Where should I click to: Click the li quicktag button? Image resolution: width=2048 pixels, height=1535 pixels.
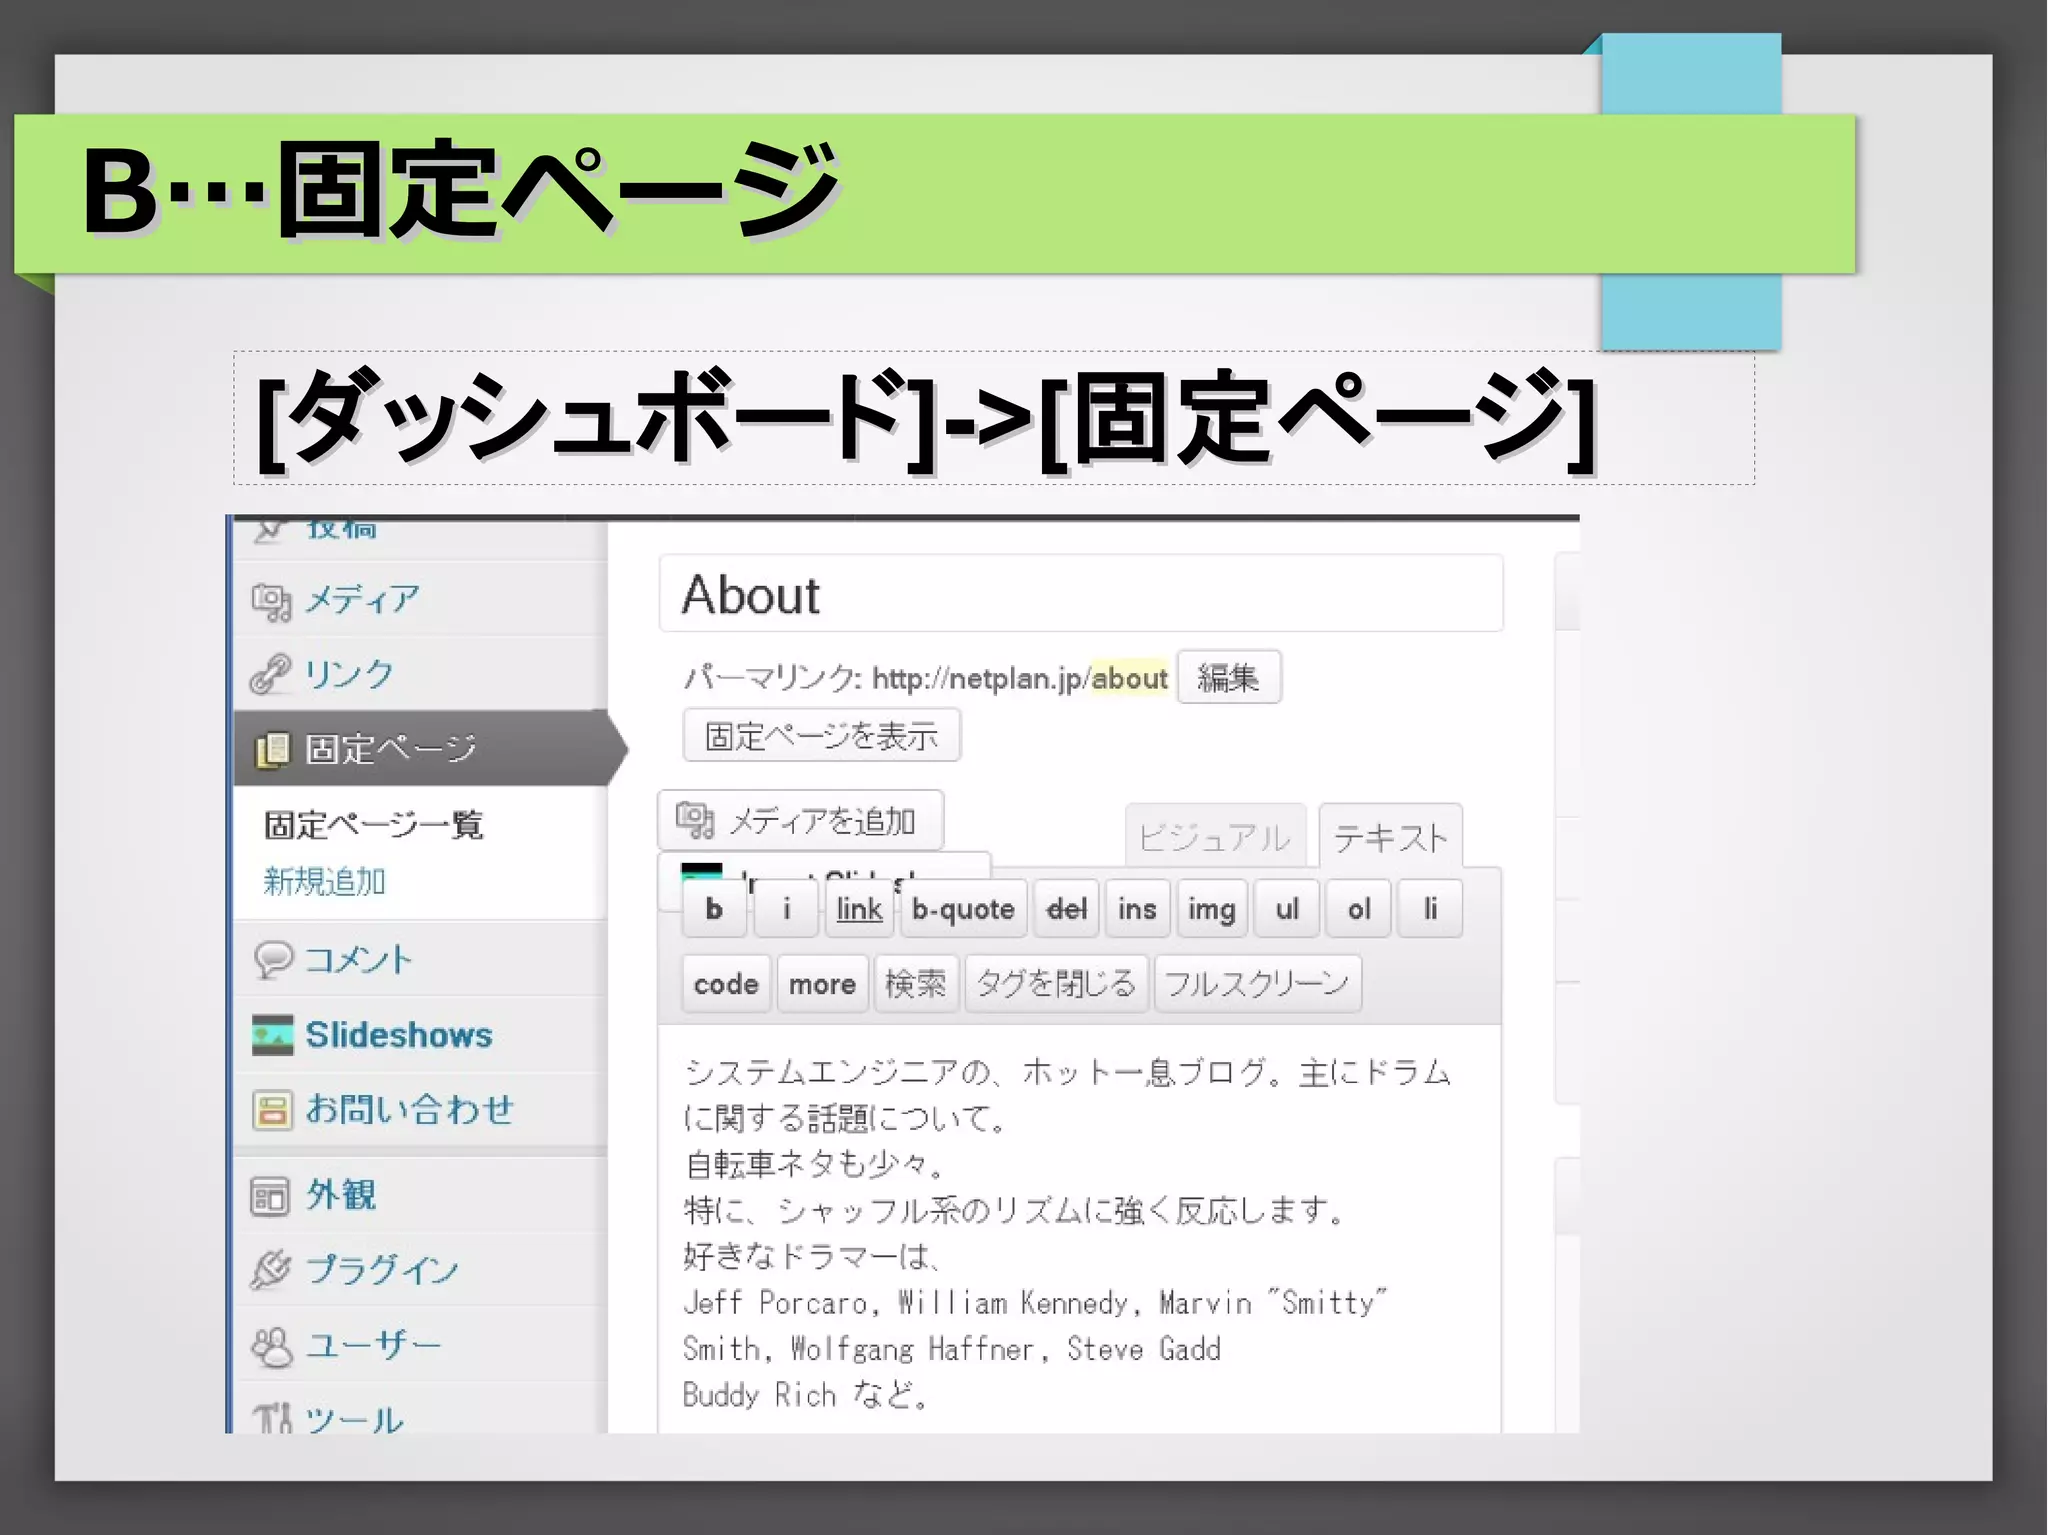(x=1430, y=909)
